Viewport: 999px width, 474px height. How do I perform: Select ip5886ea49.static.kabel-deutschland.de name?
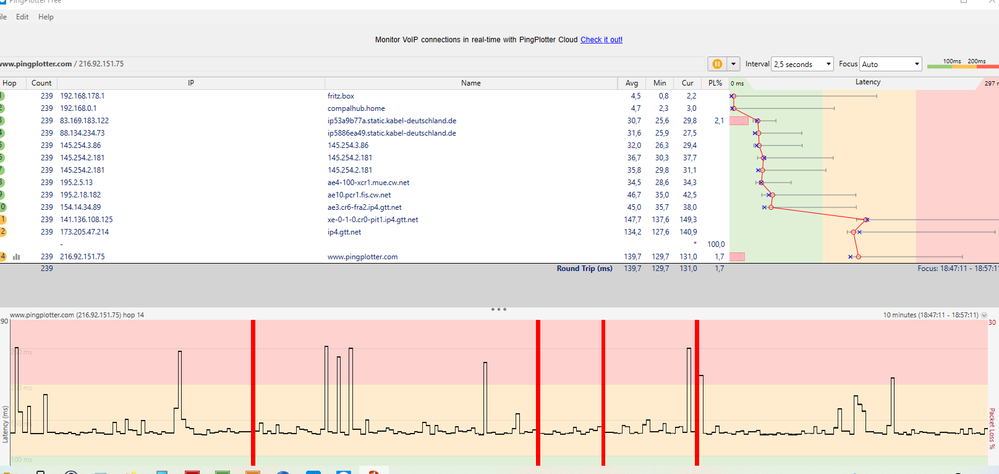392,133
